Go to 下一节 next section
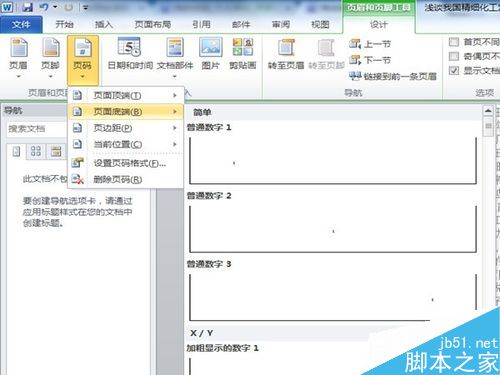The width and height of the screenshot is (500, 375). (370, 60)
